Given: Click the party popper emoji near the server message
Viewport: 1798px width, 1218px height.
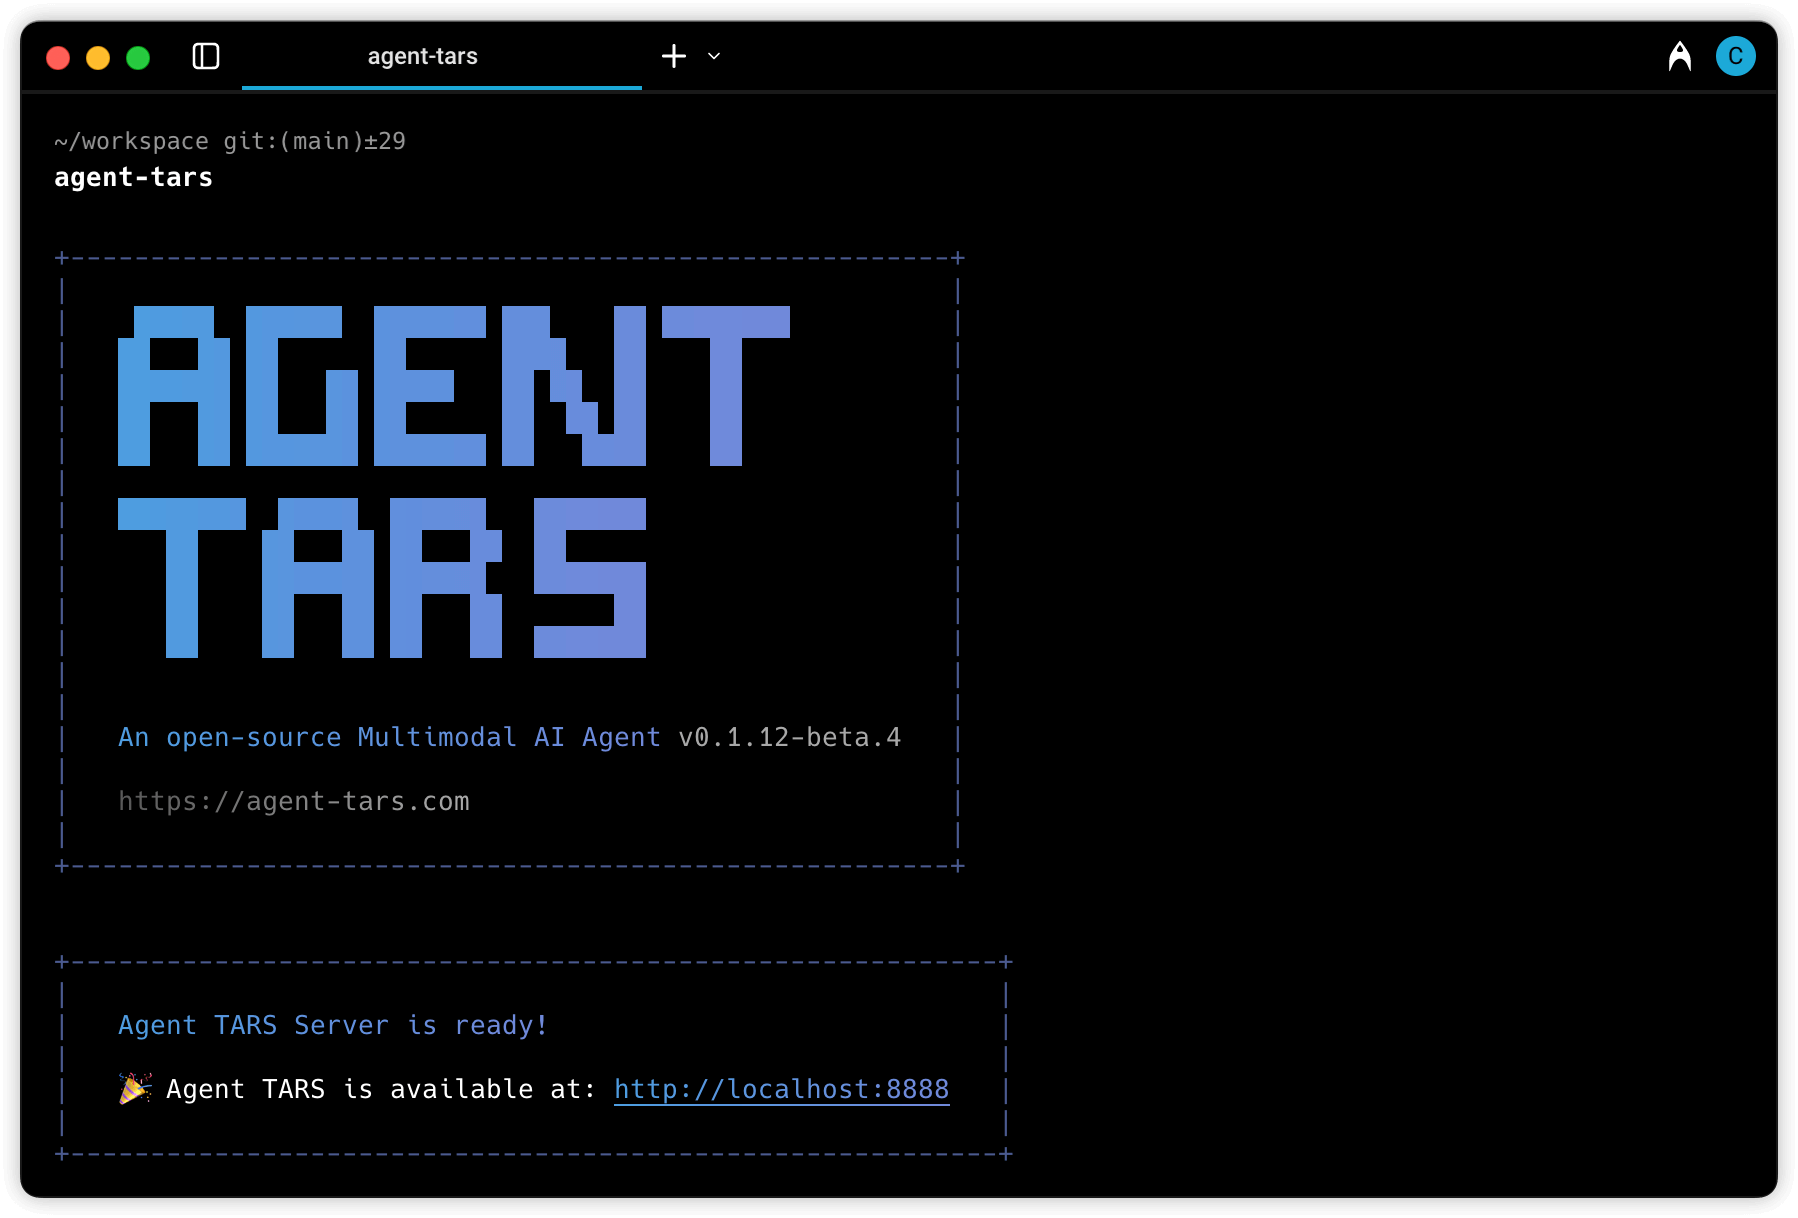Looking at the screenshot, I should tap(133, 1089).
